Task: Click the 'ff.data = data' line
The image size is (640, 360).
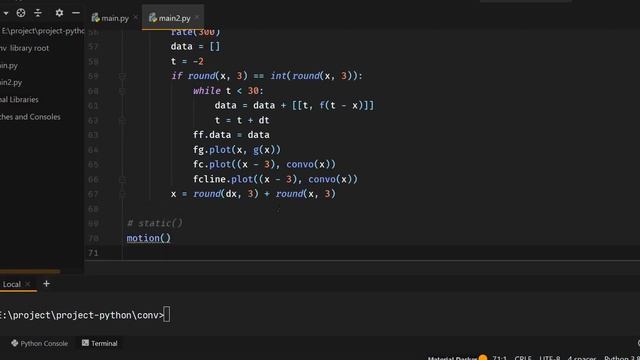Action: coord(231,135)
